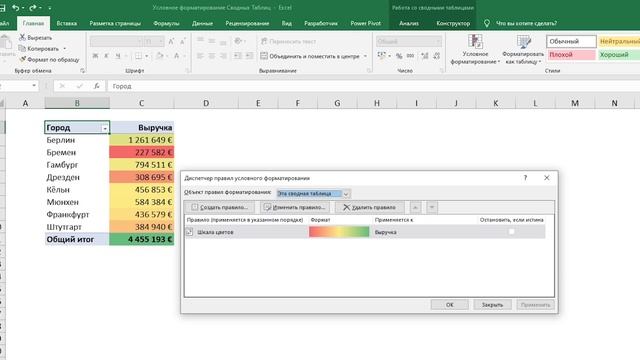
Task: Select the 'Шкала цветов' rule row
Action: pos(364,231)
